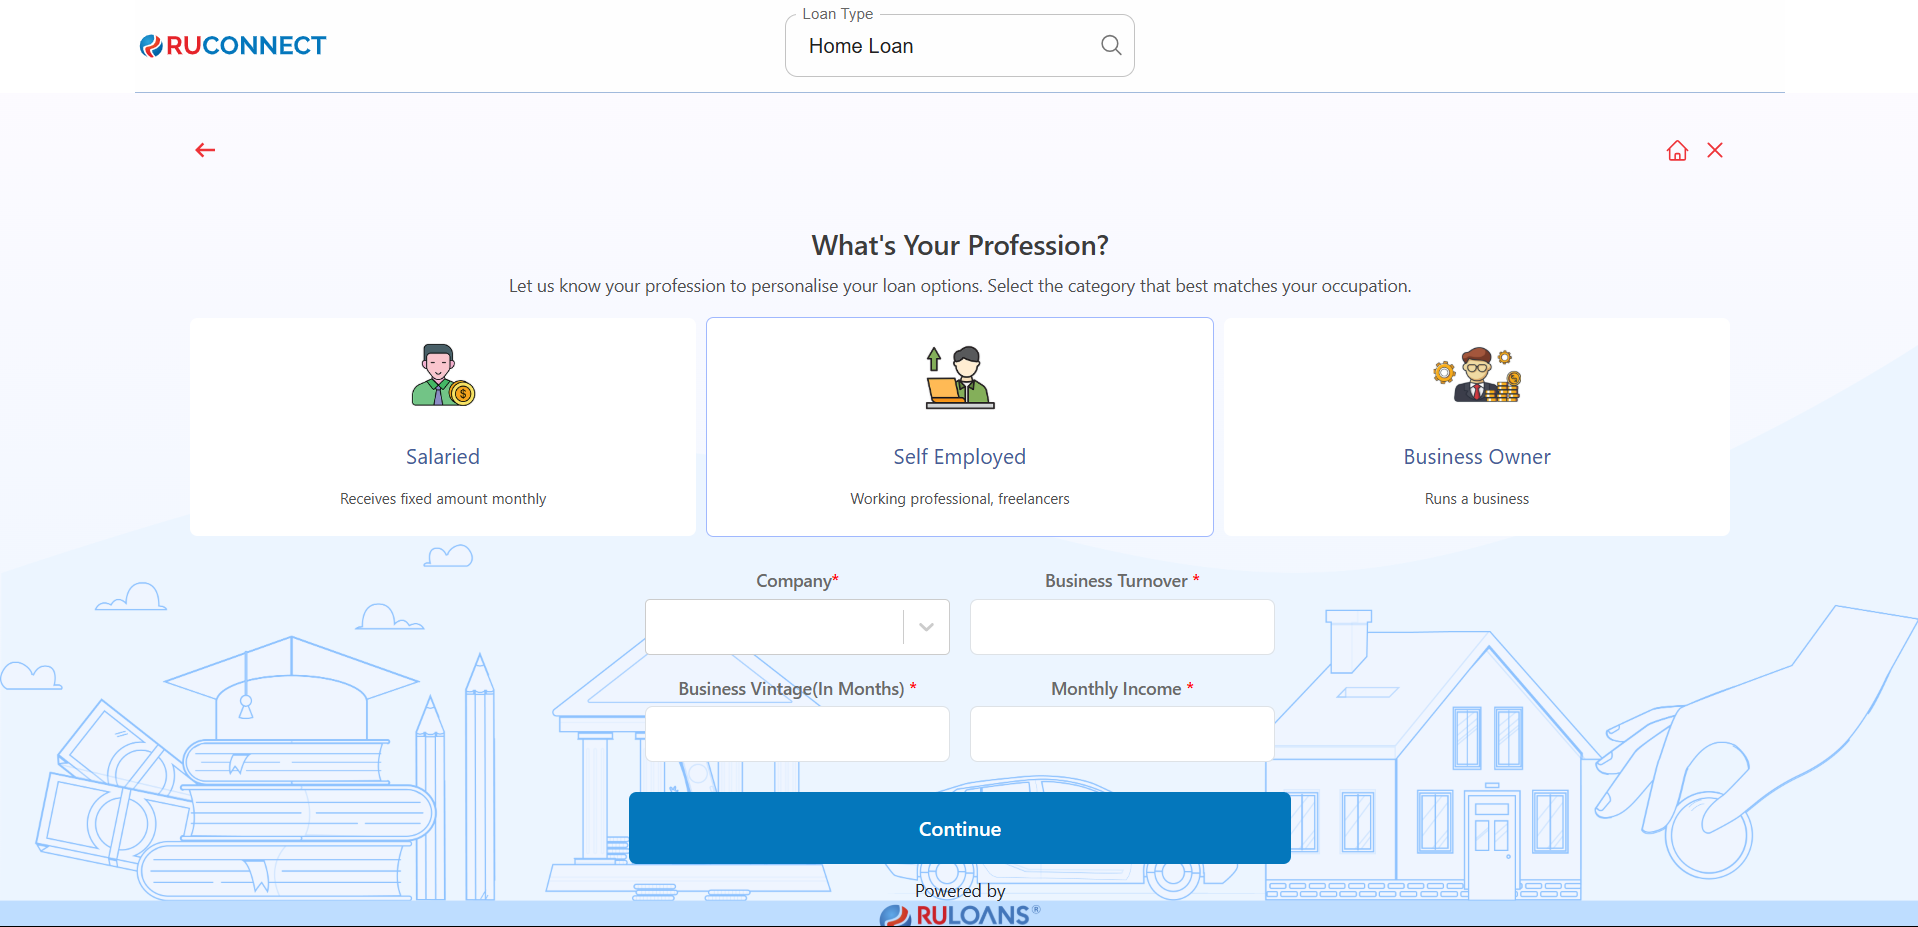Image resolution: width=1918 pixels, height=927 pixels.
Task: Click the Salaried person illustration icon
Action: [x=443, y=376]
